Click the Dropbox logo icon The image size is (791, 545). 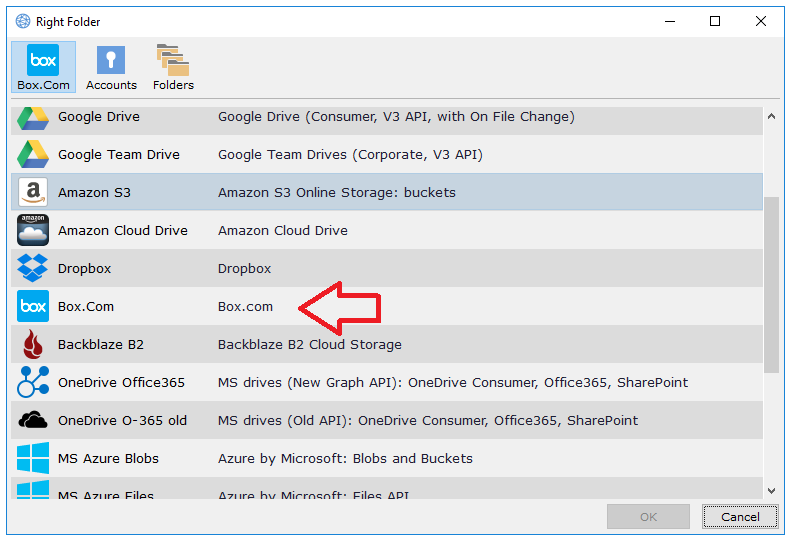(x=33, y=269)
